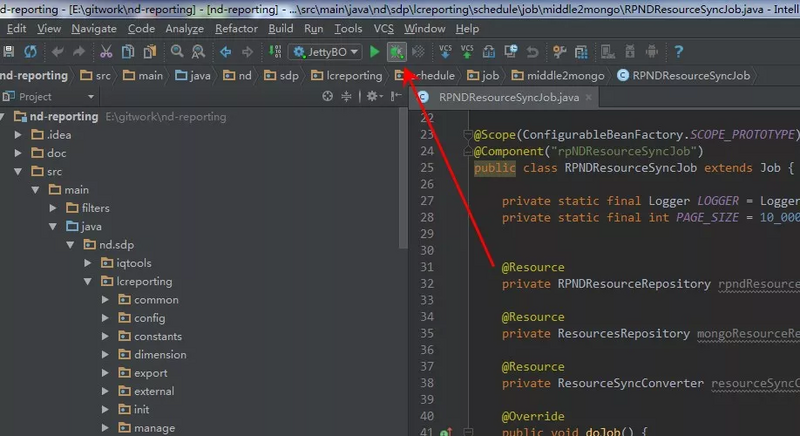This screenshot has height=436, width=800.
Task: Expand the .idea folder
Action: click(x=18, y=135)
